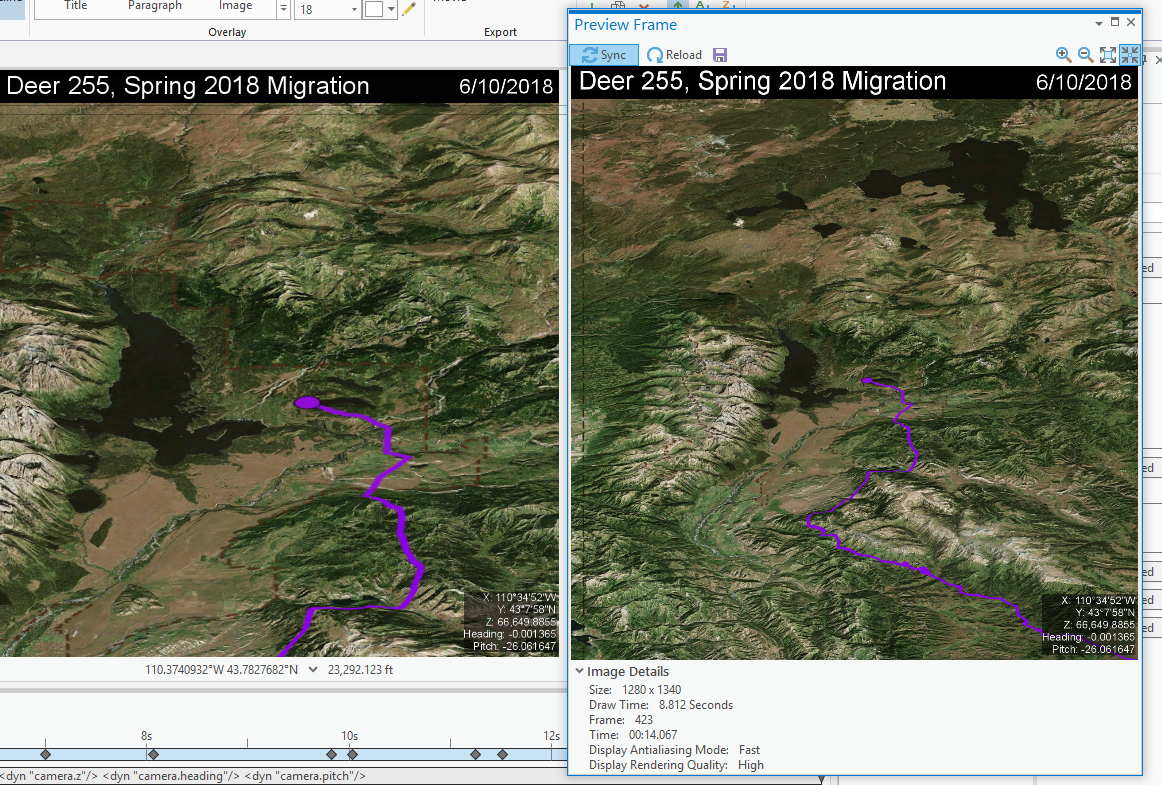Toggle the fit-to-window preview icon
The width and height of the screenshot is (1162, 785).
[x=1129, y=54]
